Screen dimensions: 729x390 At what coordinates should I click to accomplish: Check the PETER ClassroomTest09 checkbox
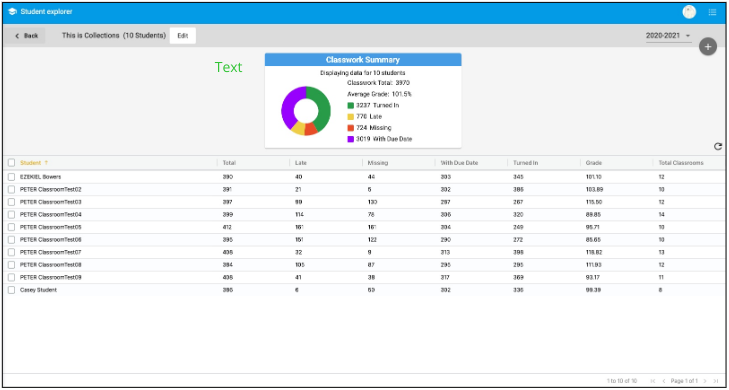[12, 278]
